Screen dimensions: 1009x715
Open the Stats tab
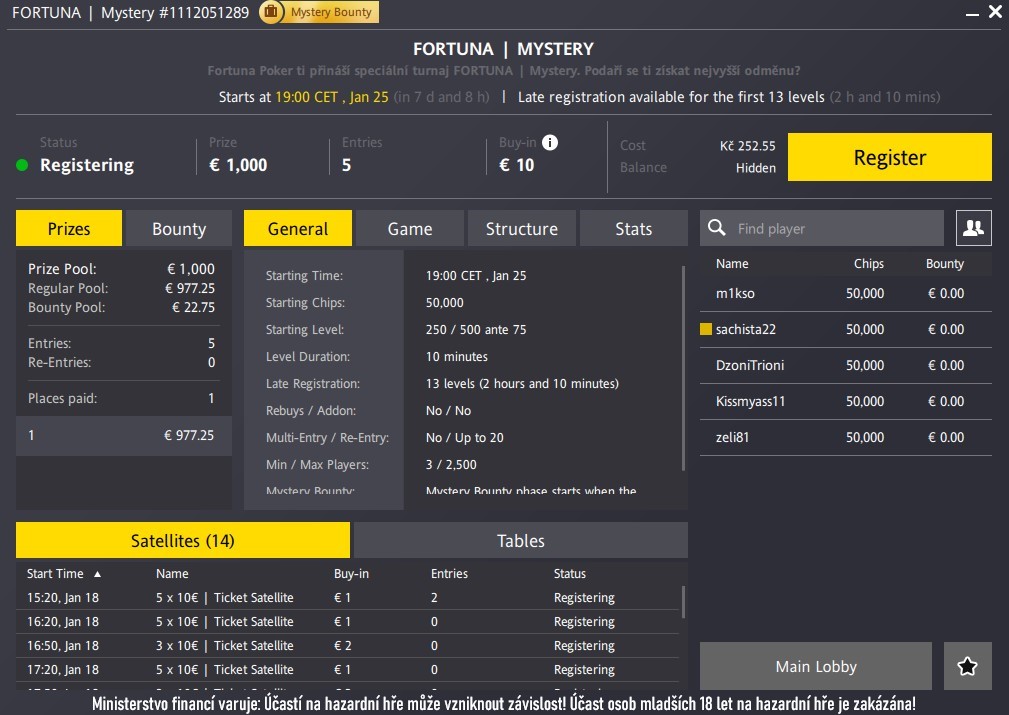pos(634,228)
